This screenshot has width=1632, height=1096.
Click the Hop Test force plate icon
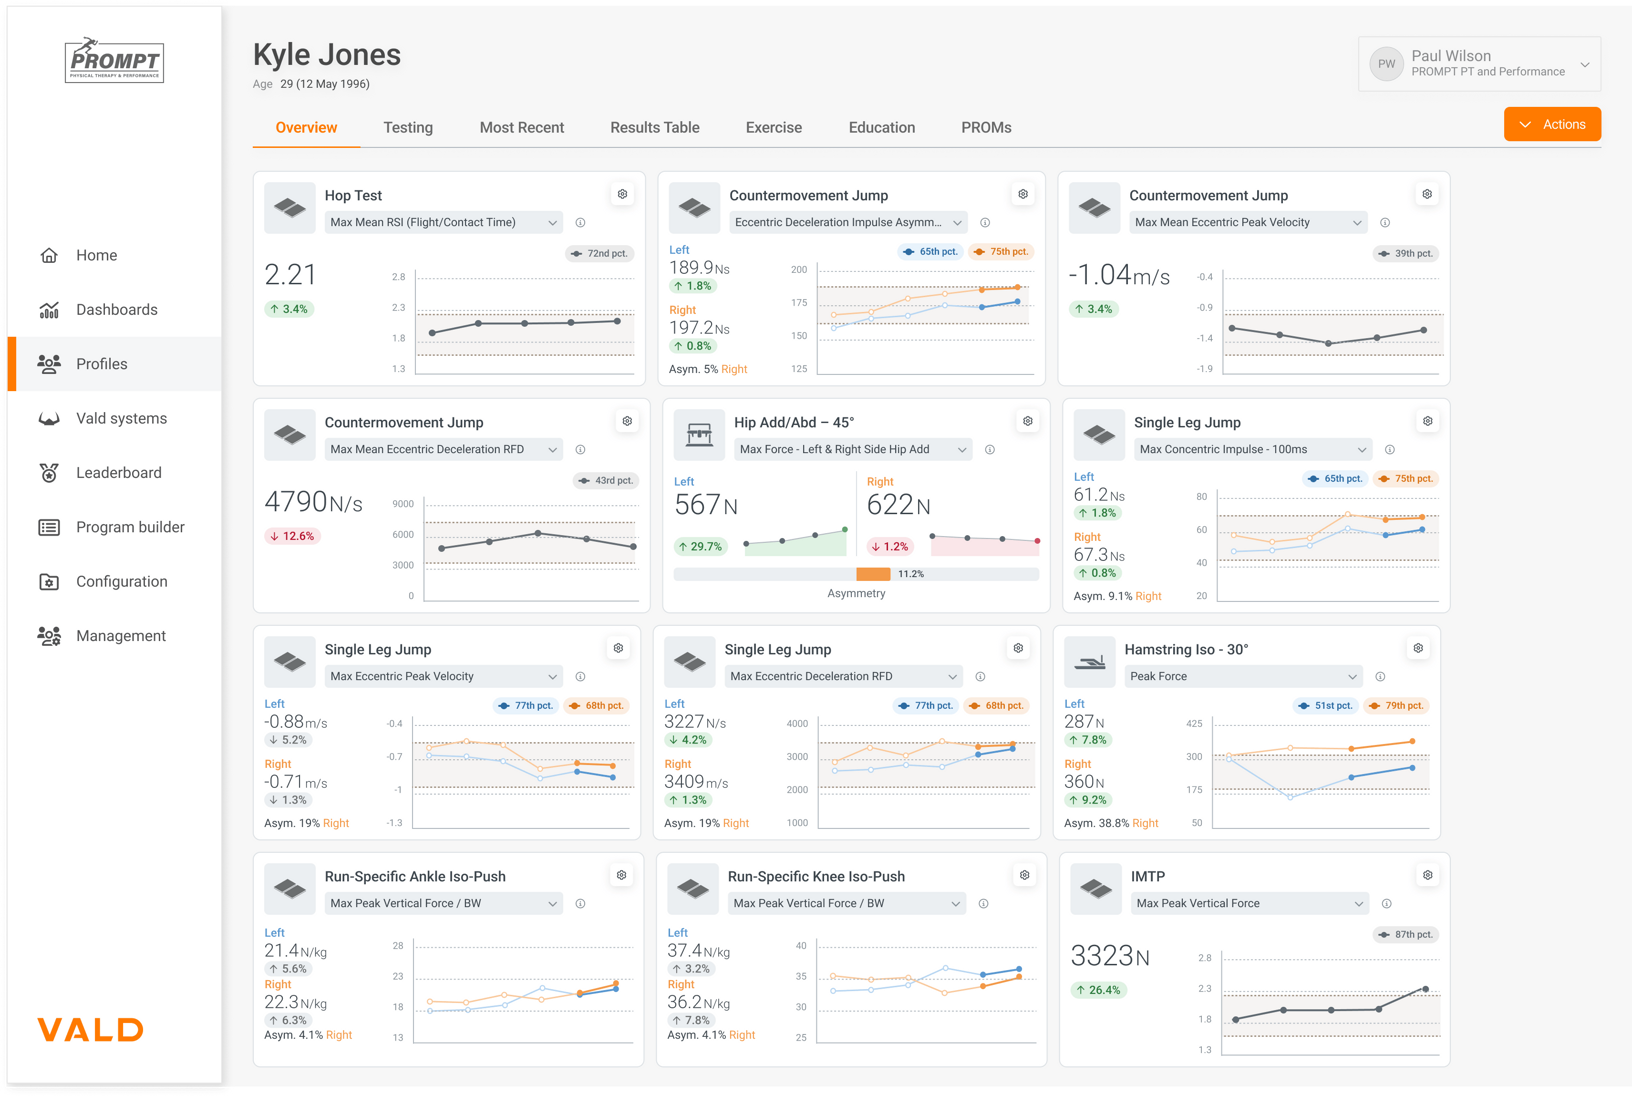290,208
